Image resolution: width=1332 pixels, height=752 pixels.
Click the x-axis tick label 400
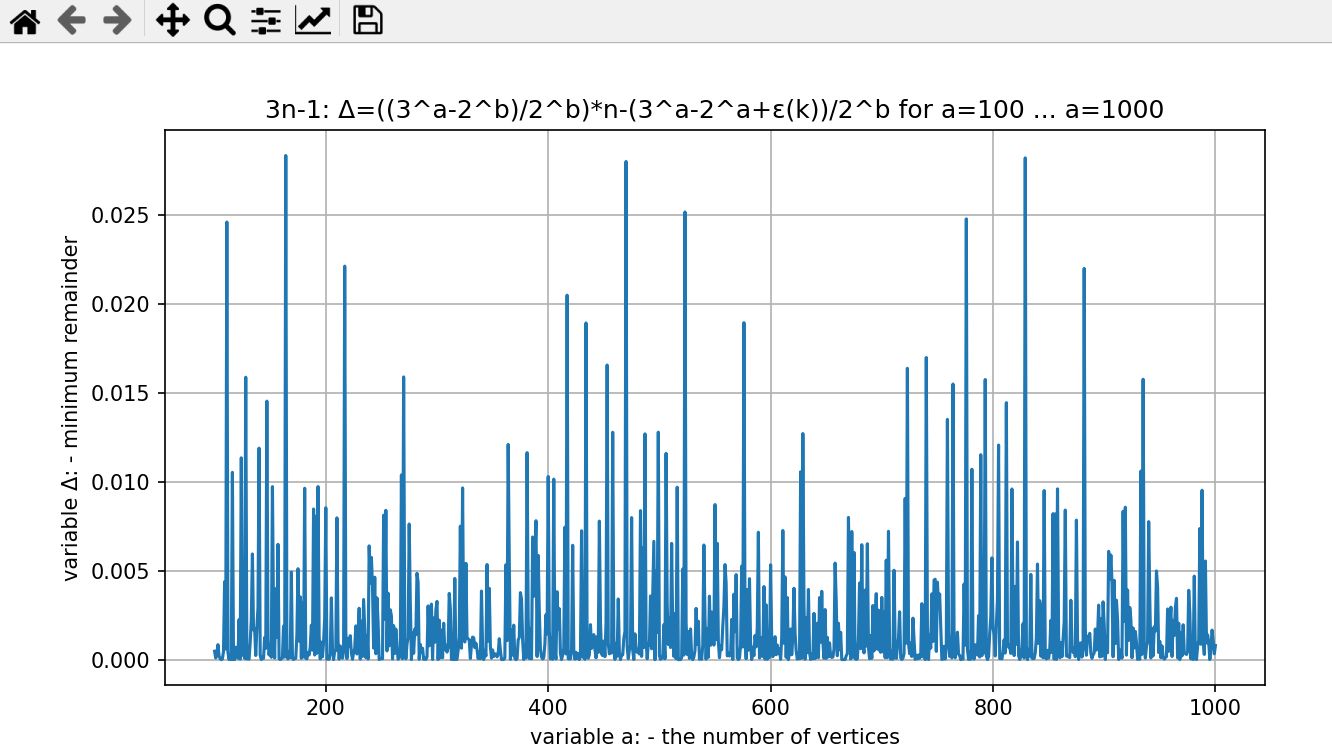[x=548, y=705]
